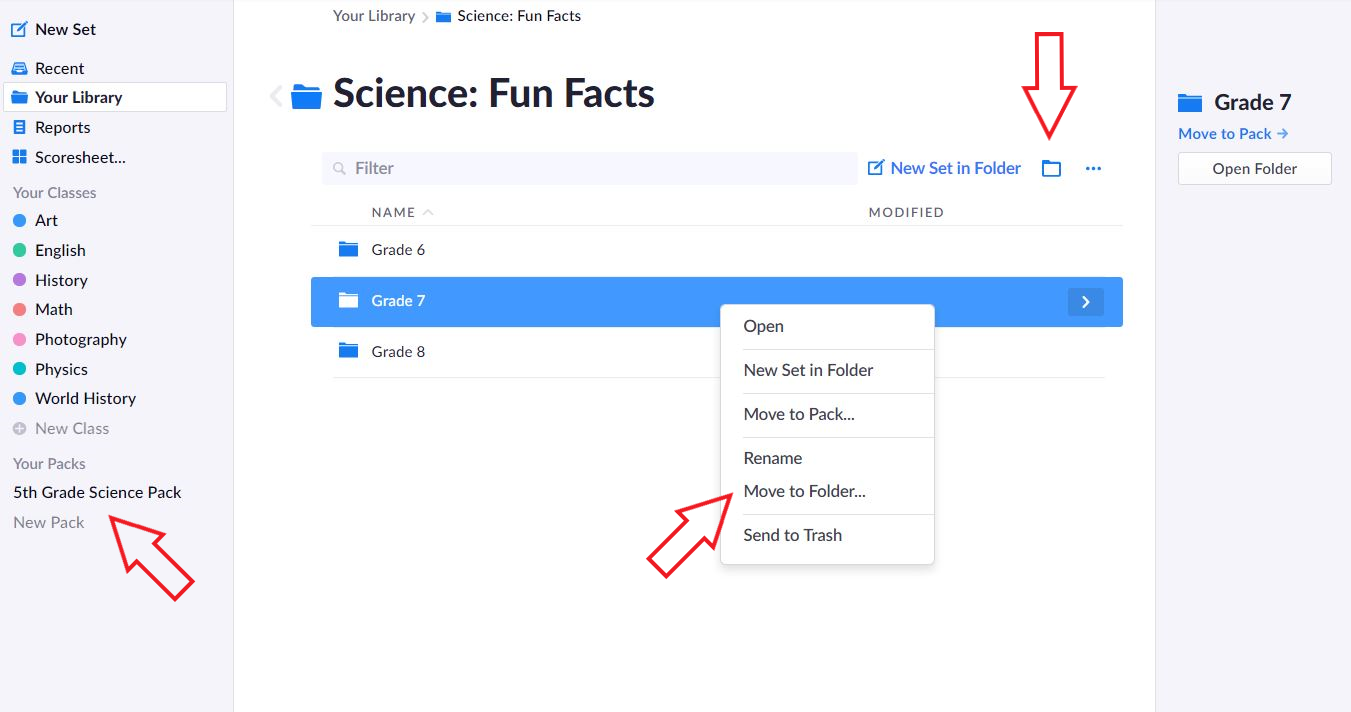Click the Art class color dot

pos(19,220)
